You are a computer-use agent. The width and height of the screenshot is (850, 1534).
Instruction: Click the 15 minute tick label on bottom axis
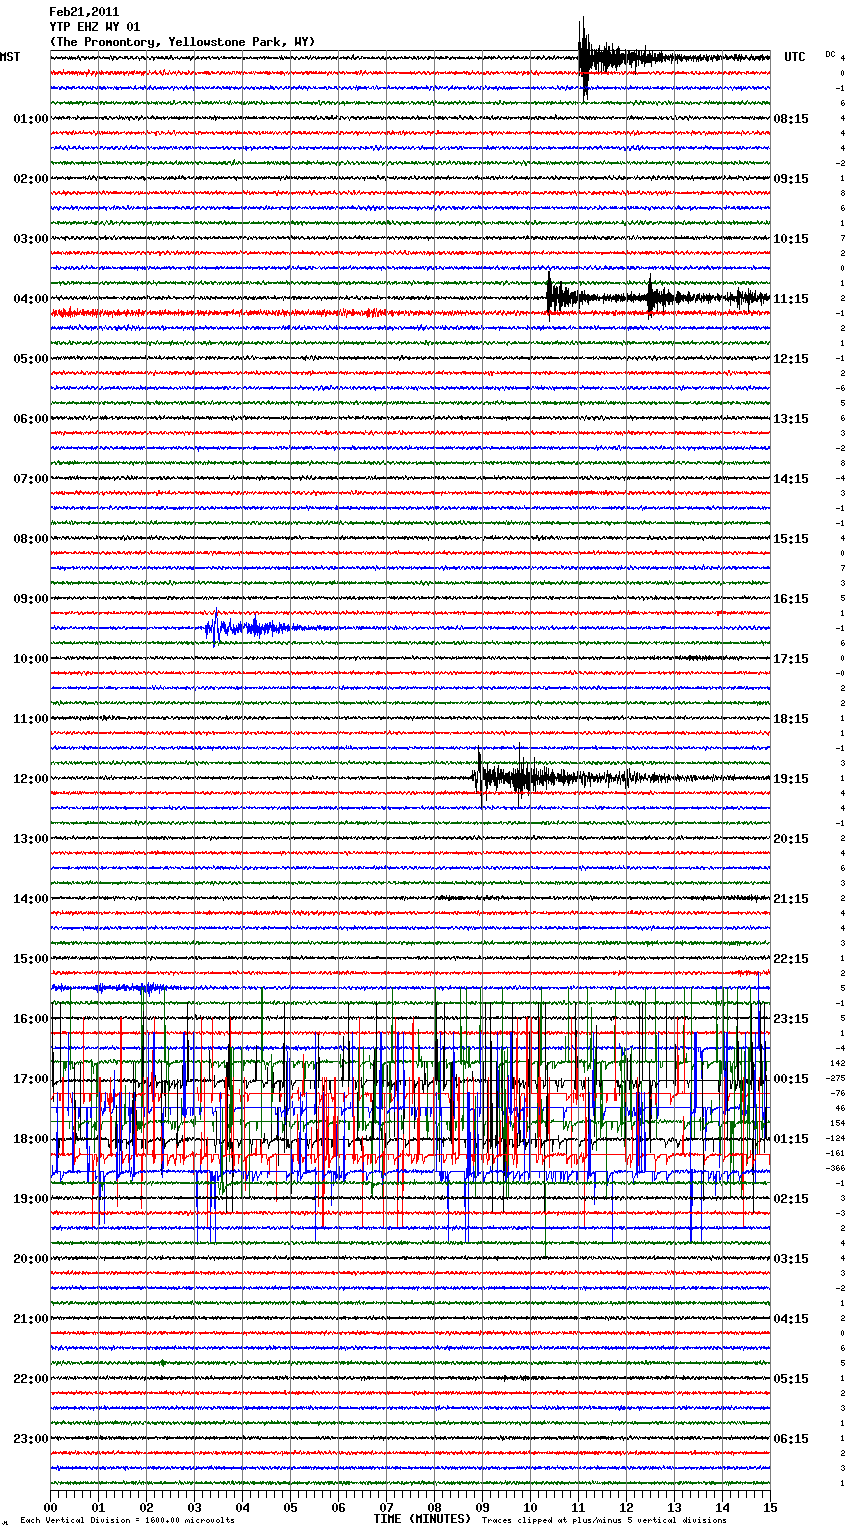pyautogui.click(x=770, y=1507)
